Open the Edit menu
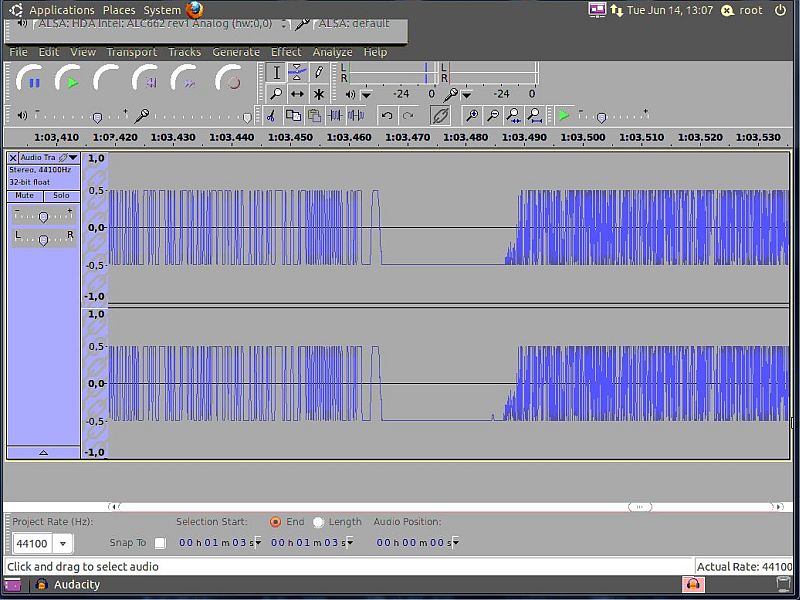 [x=49, y=52]
